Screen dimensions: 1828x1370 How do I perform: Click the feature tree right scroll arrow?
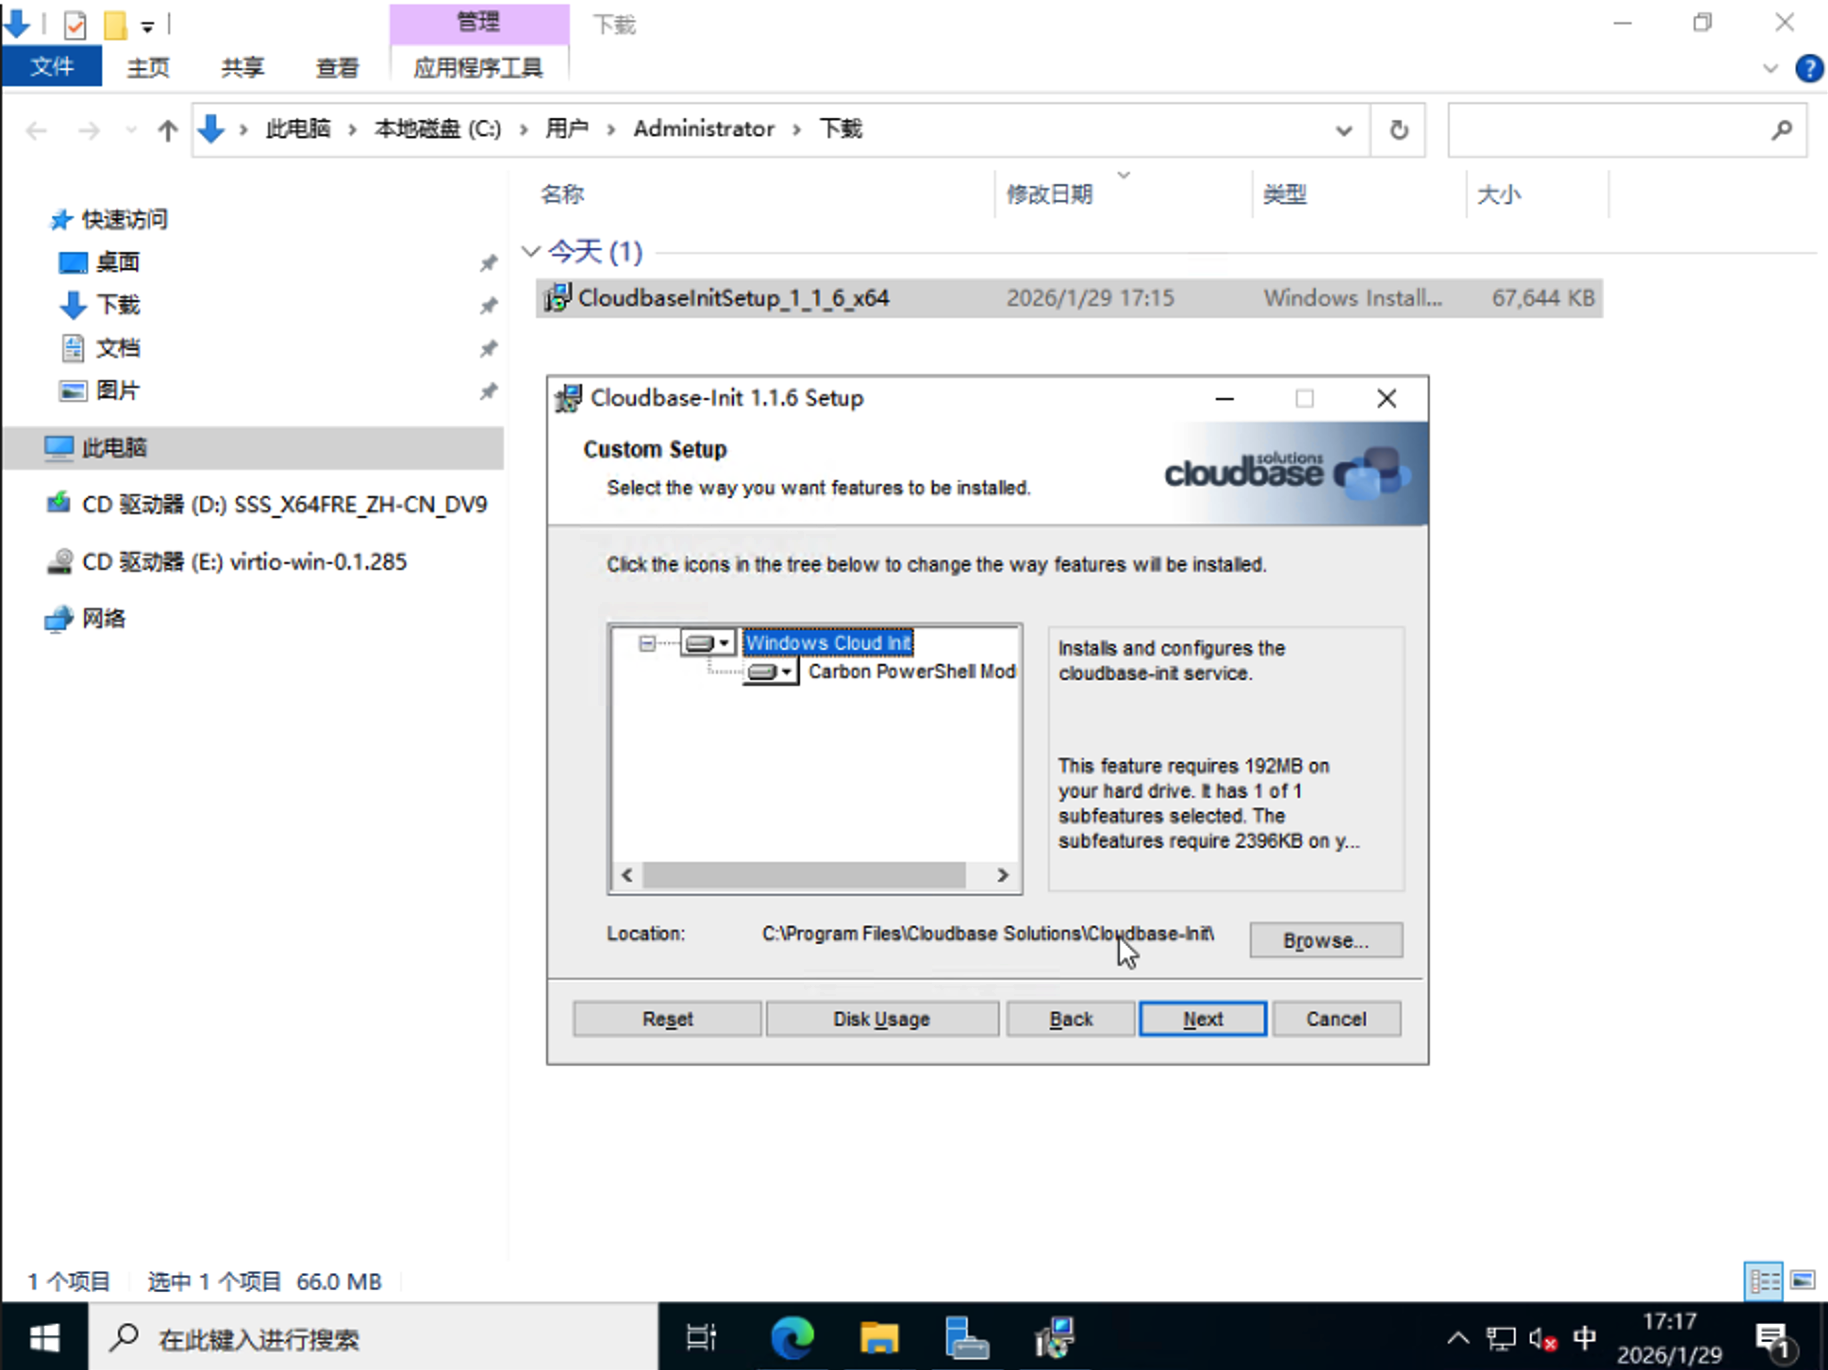[x=1002, y=875]
